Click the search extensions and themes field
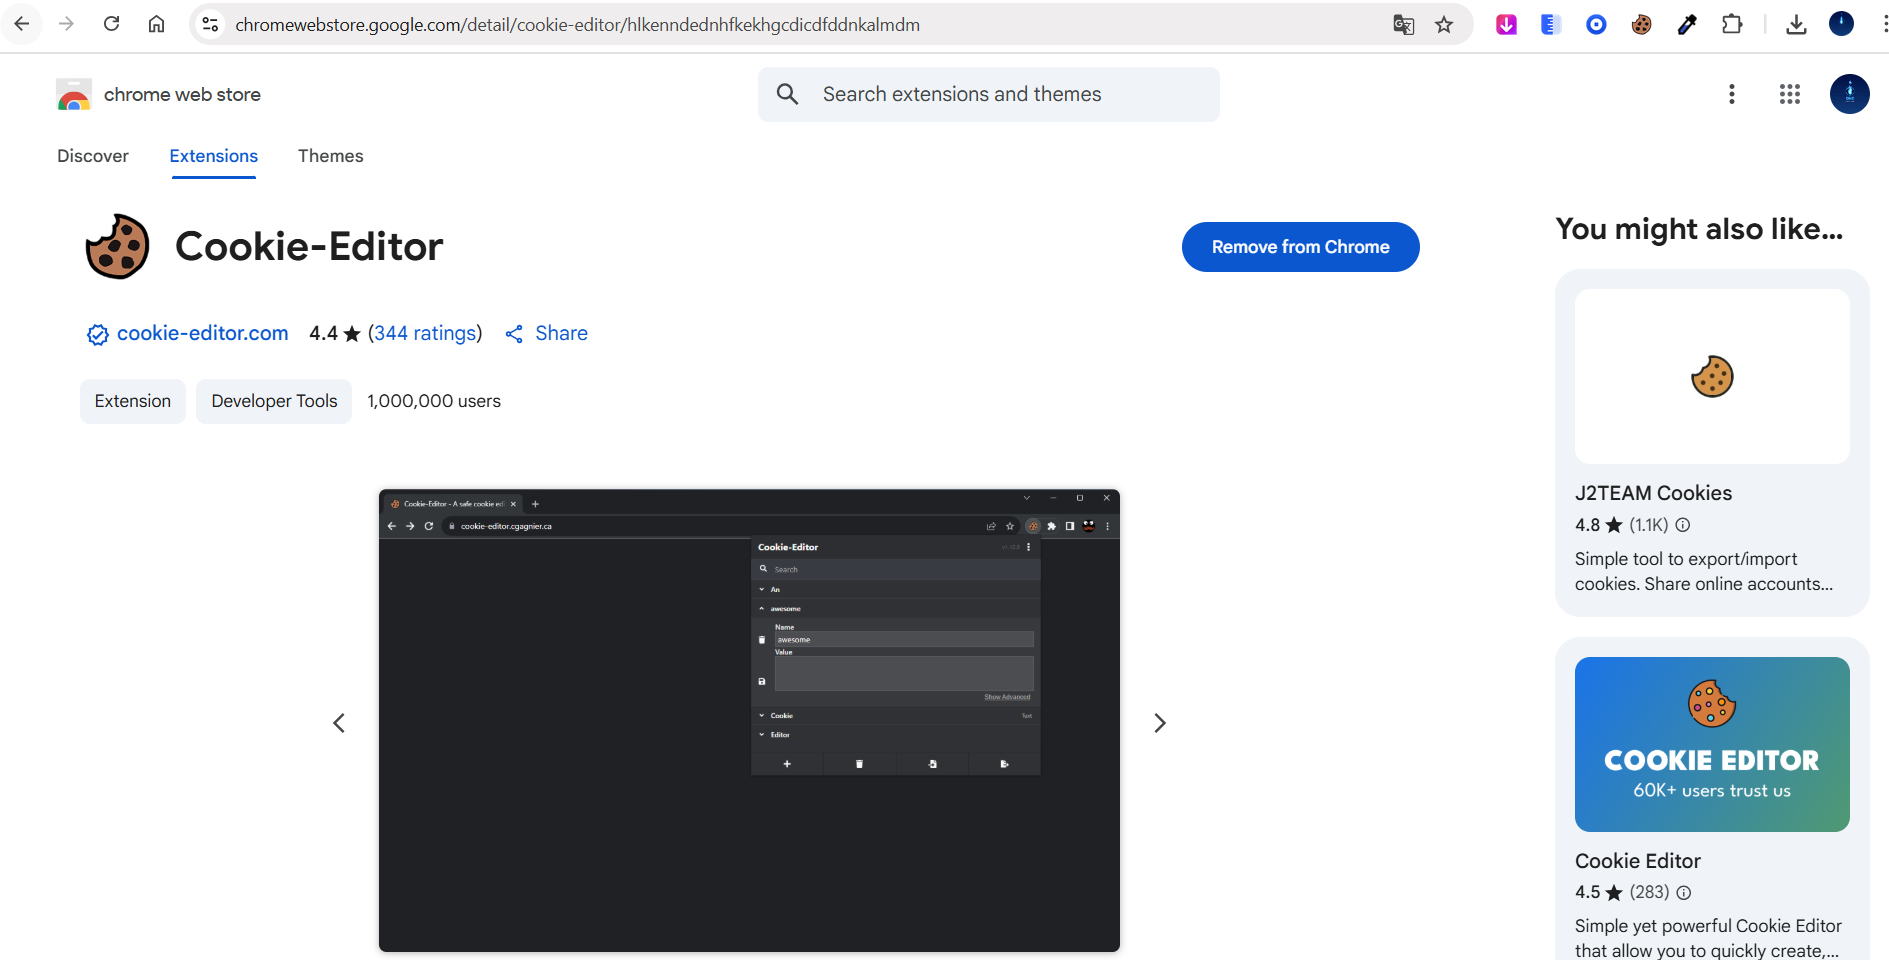1889x960 pixels. (x=989, y=94)
